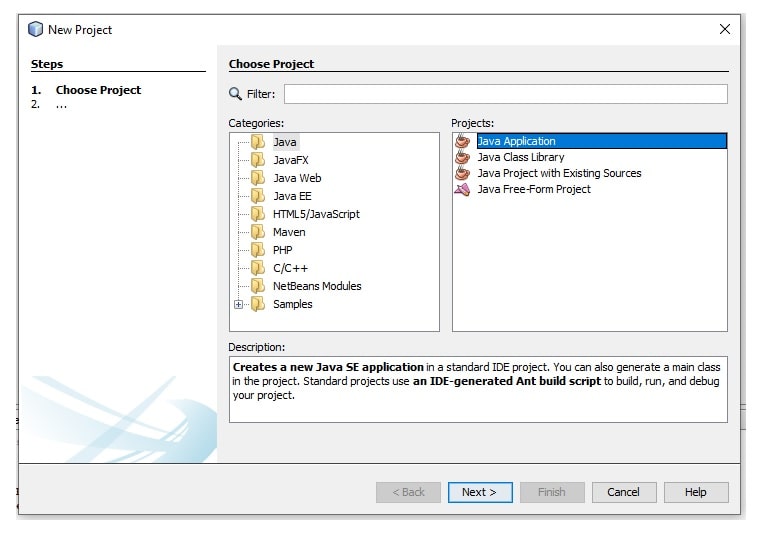Click the NetBeans cube icon in title bar

(35, 29)
